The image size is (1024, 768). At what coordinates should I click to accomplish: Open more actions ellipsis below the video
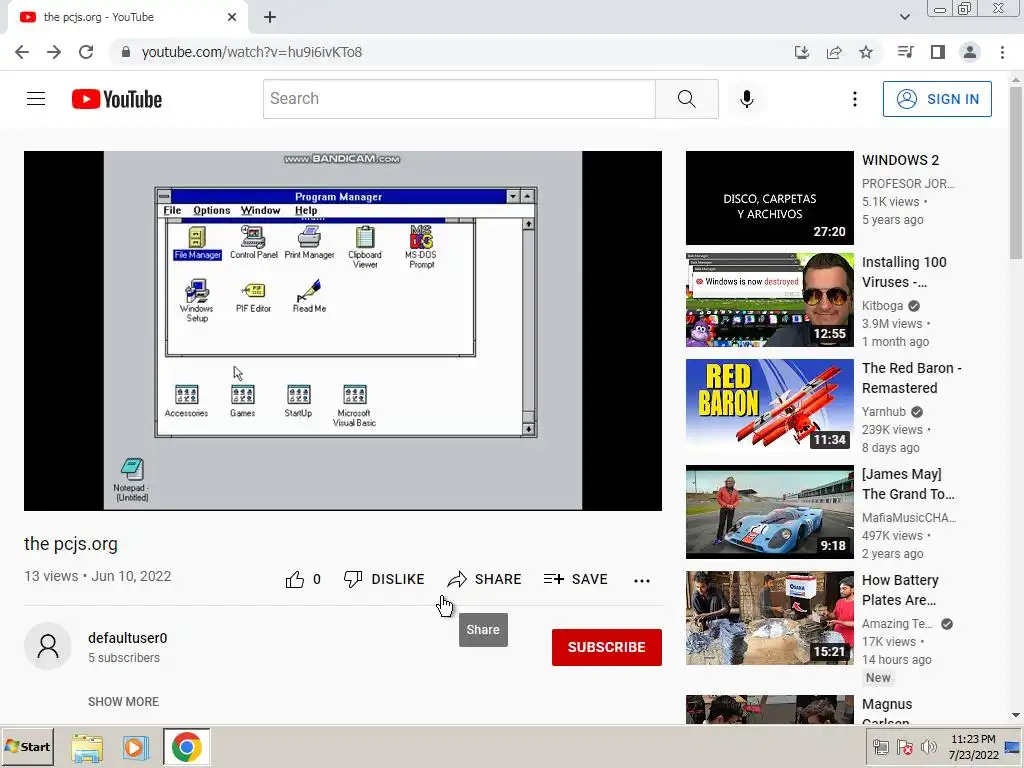click(641, 581)
